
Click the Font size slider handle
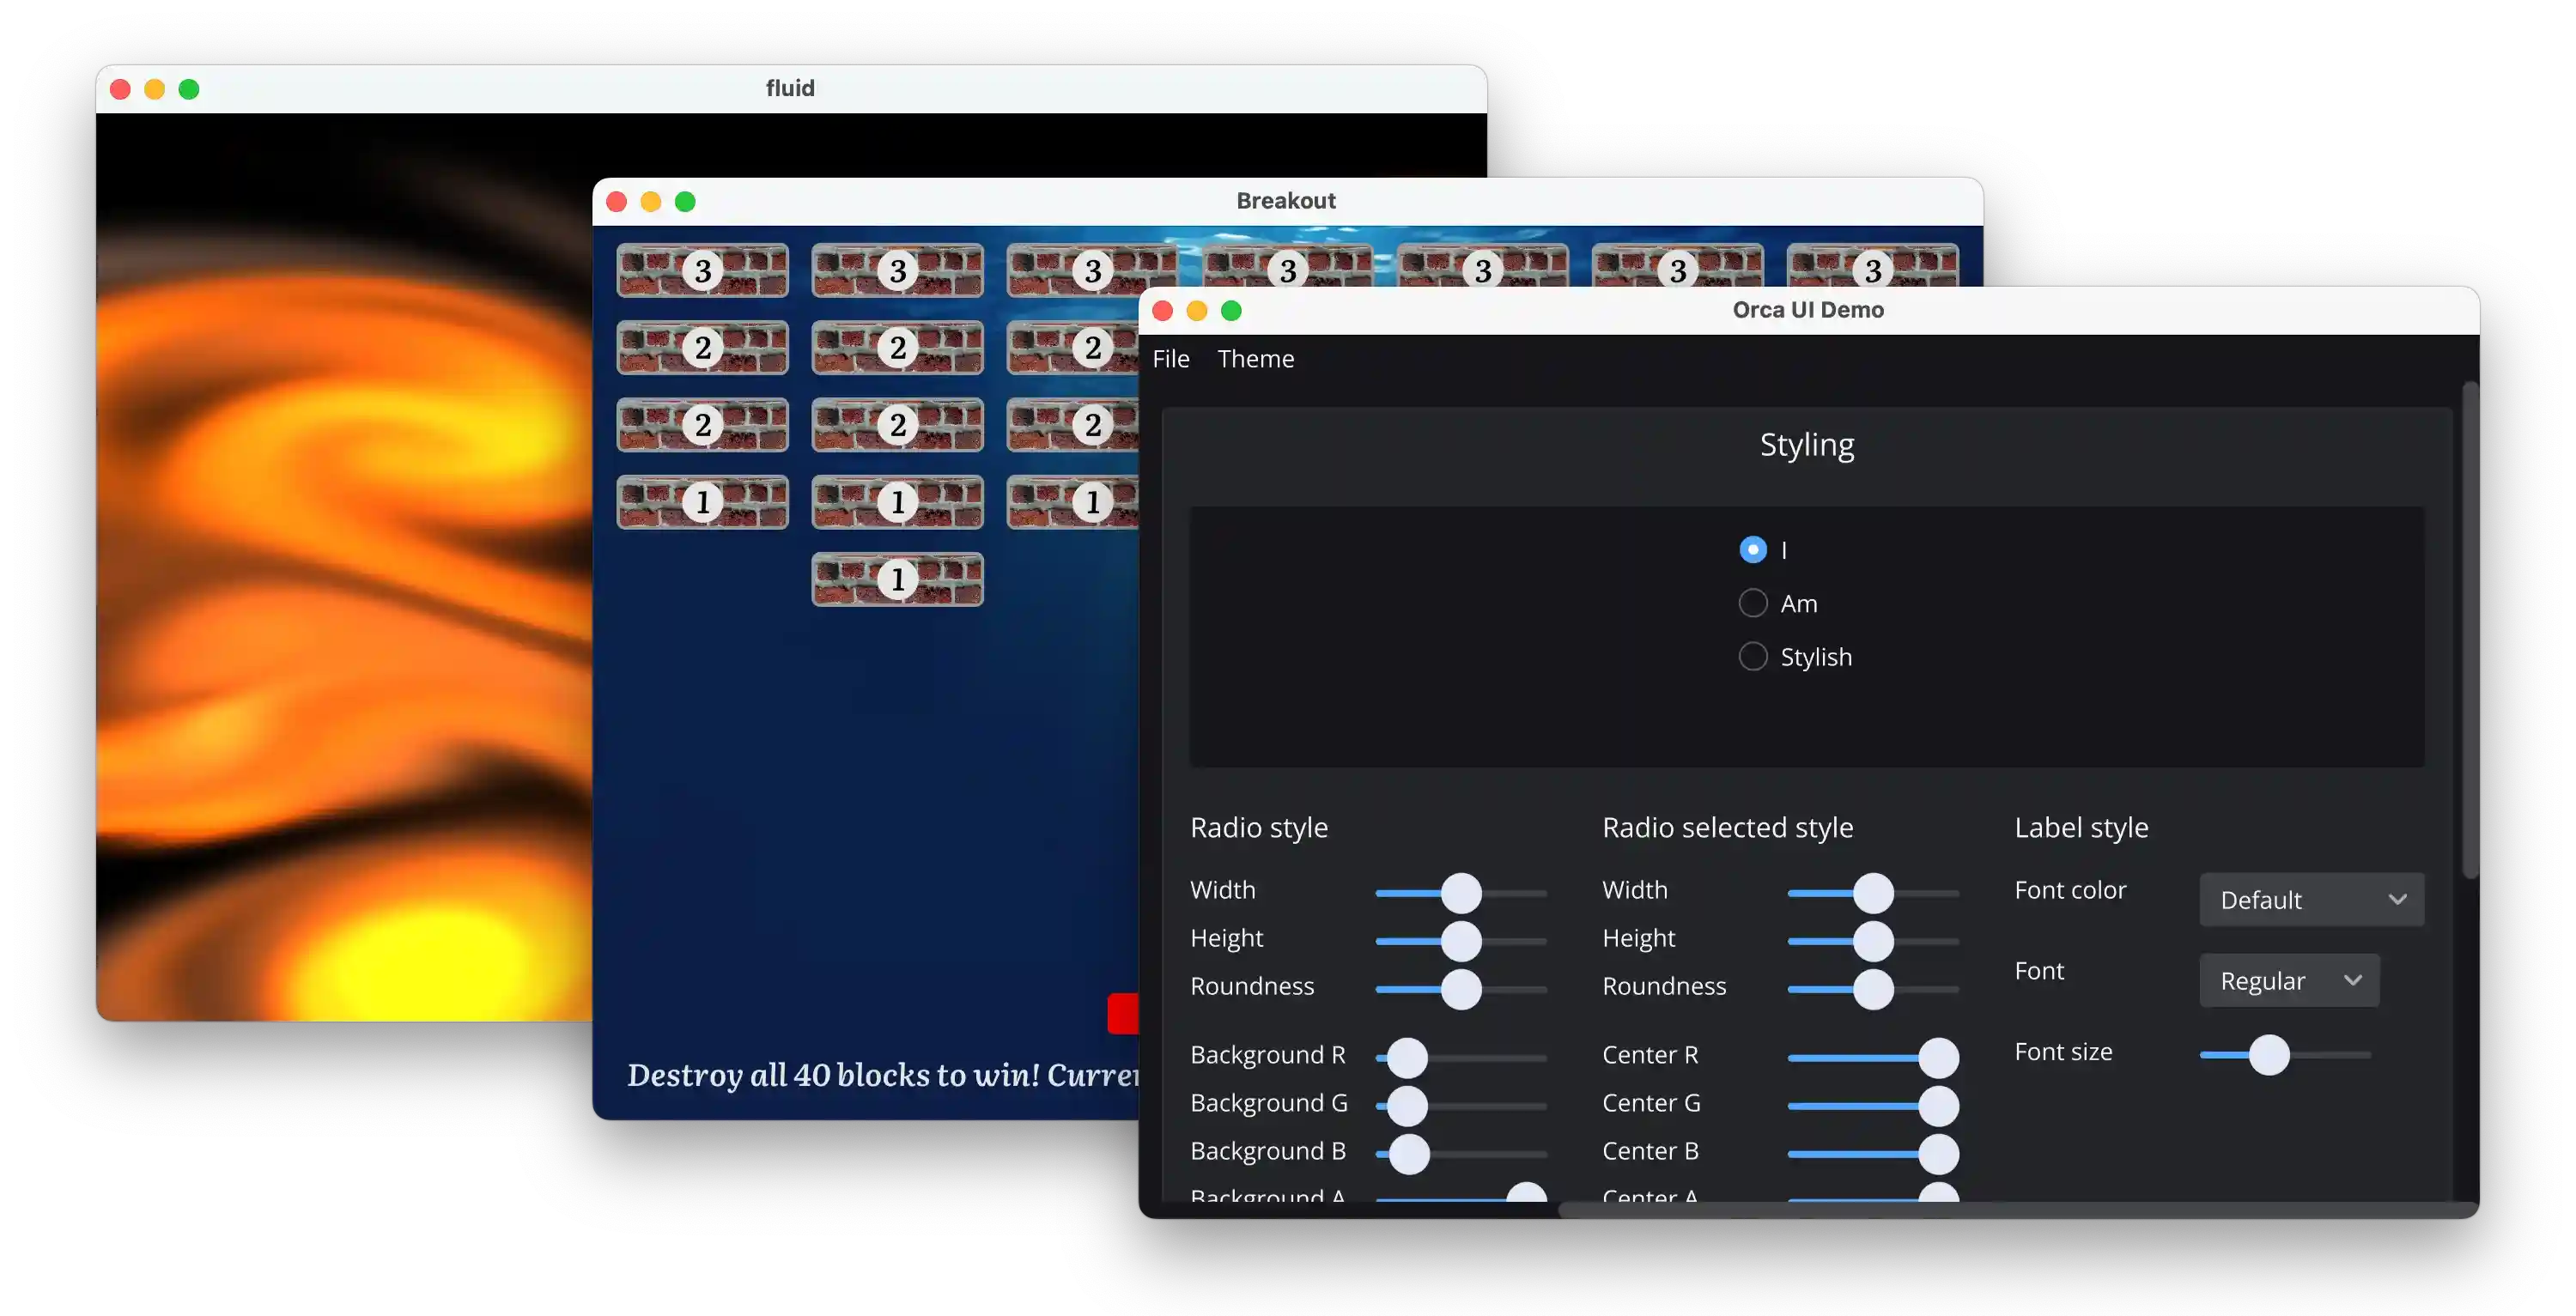pos(2270,1054)
